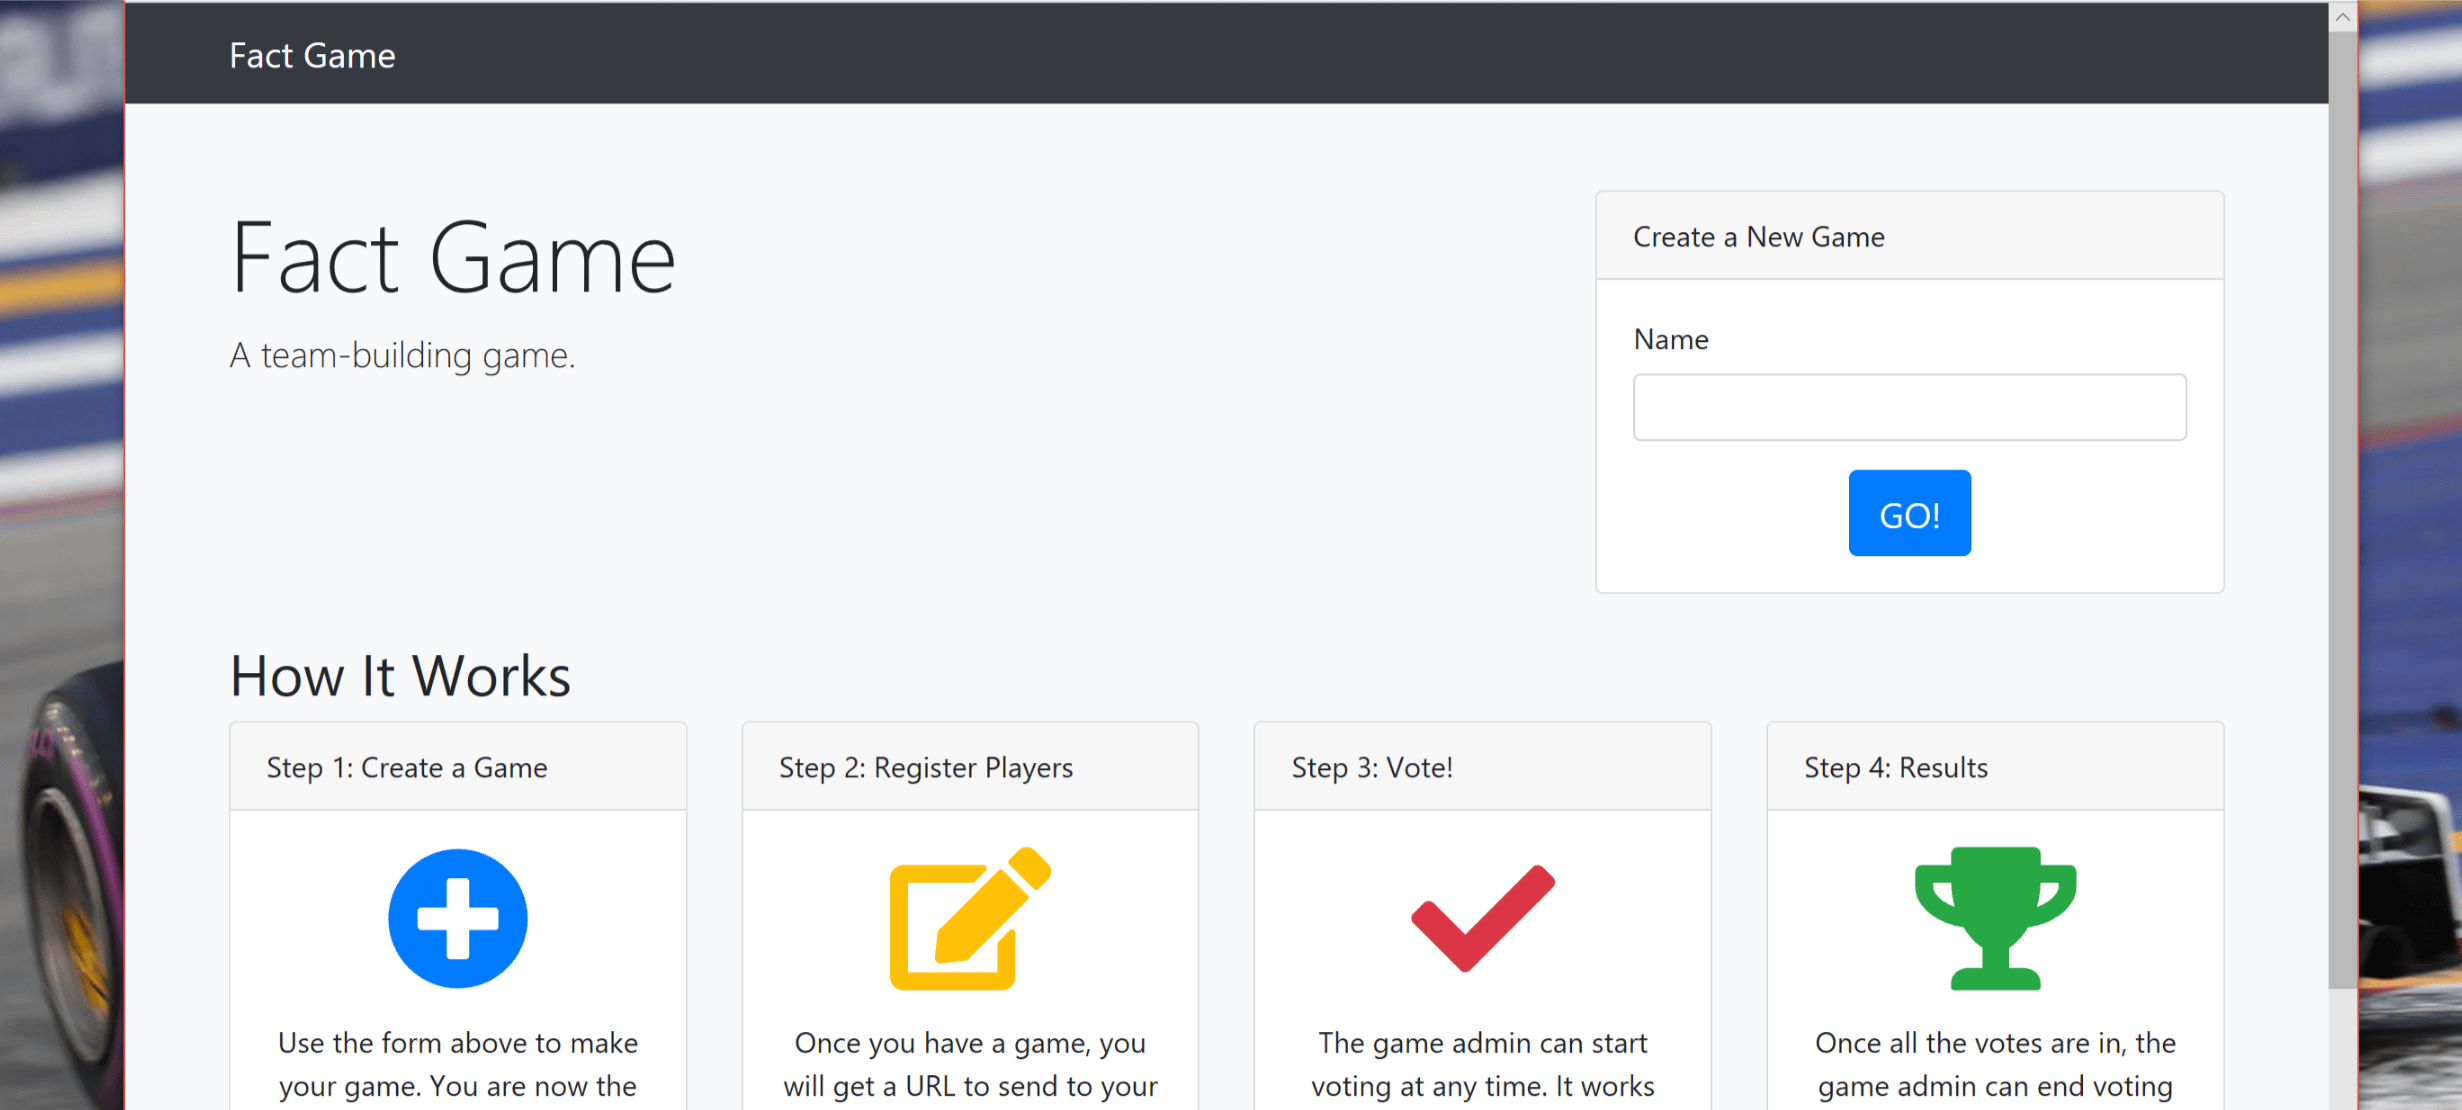The width and height of the screenshot is (2462, 1110).
Task: Select the Step 3: Vote! header
Action: pyautogui.click(x=1483, y=767)
